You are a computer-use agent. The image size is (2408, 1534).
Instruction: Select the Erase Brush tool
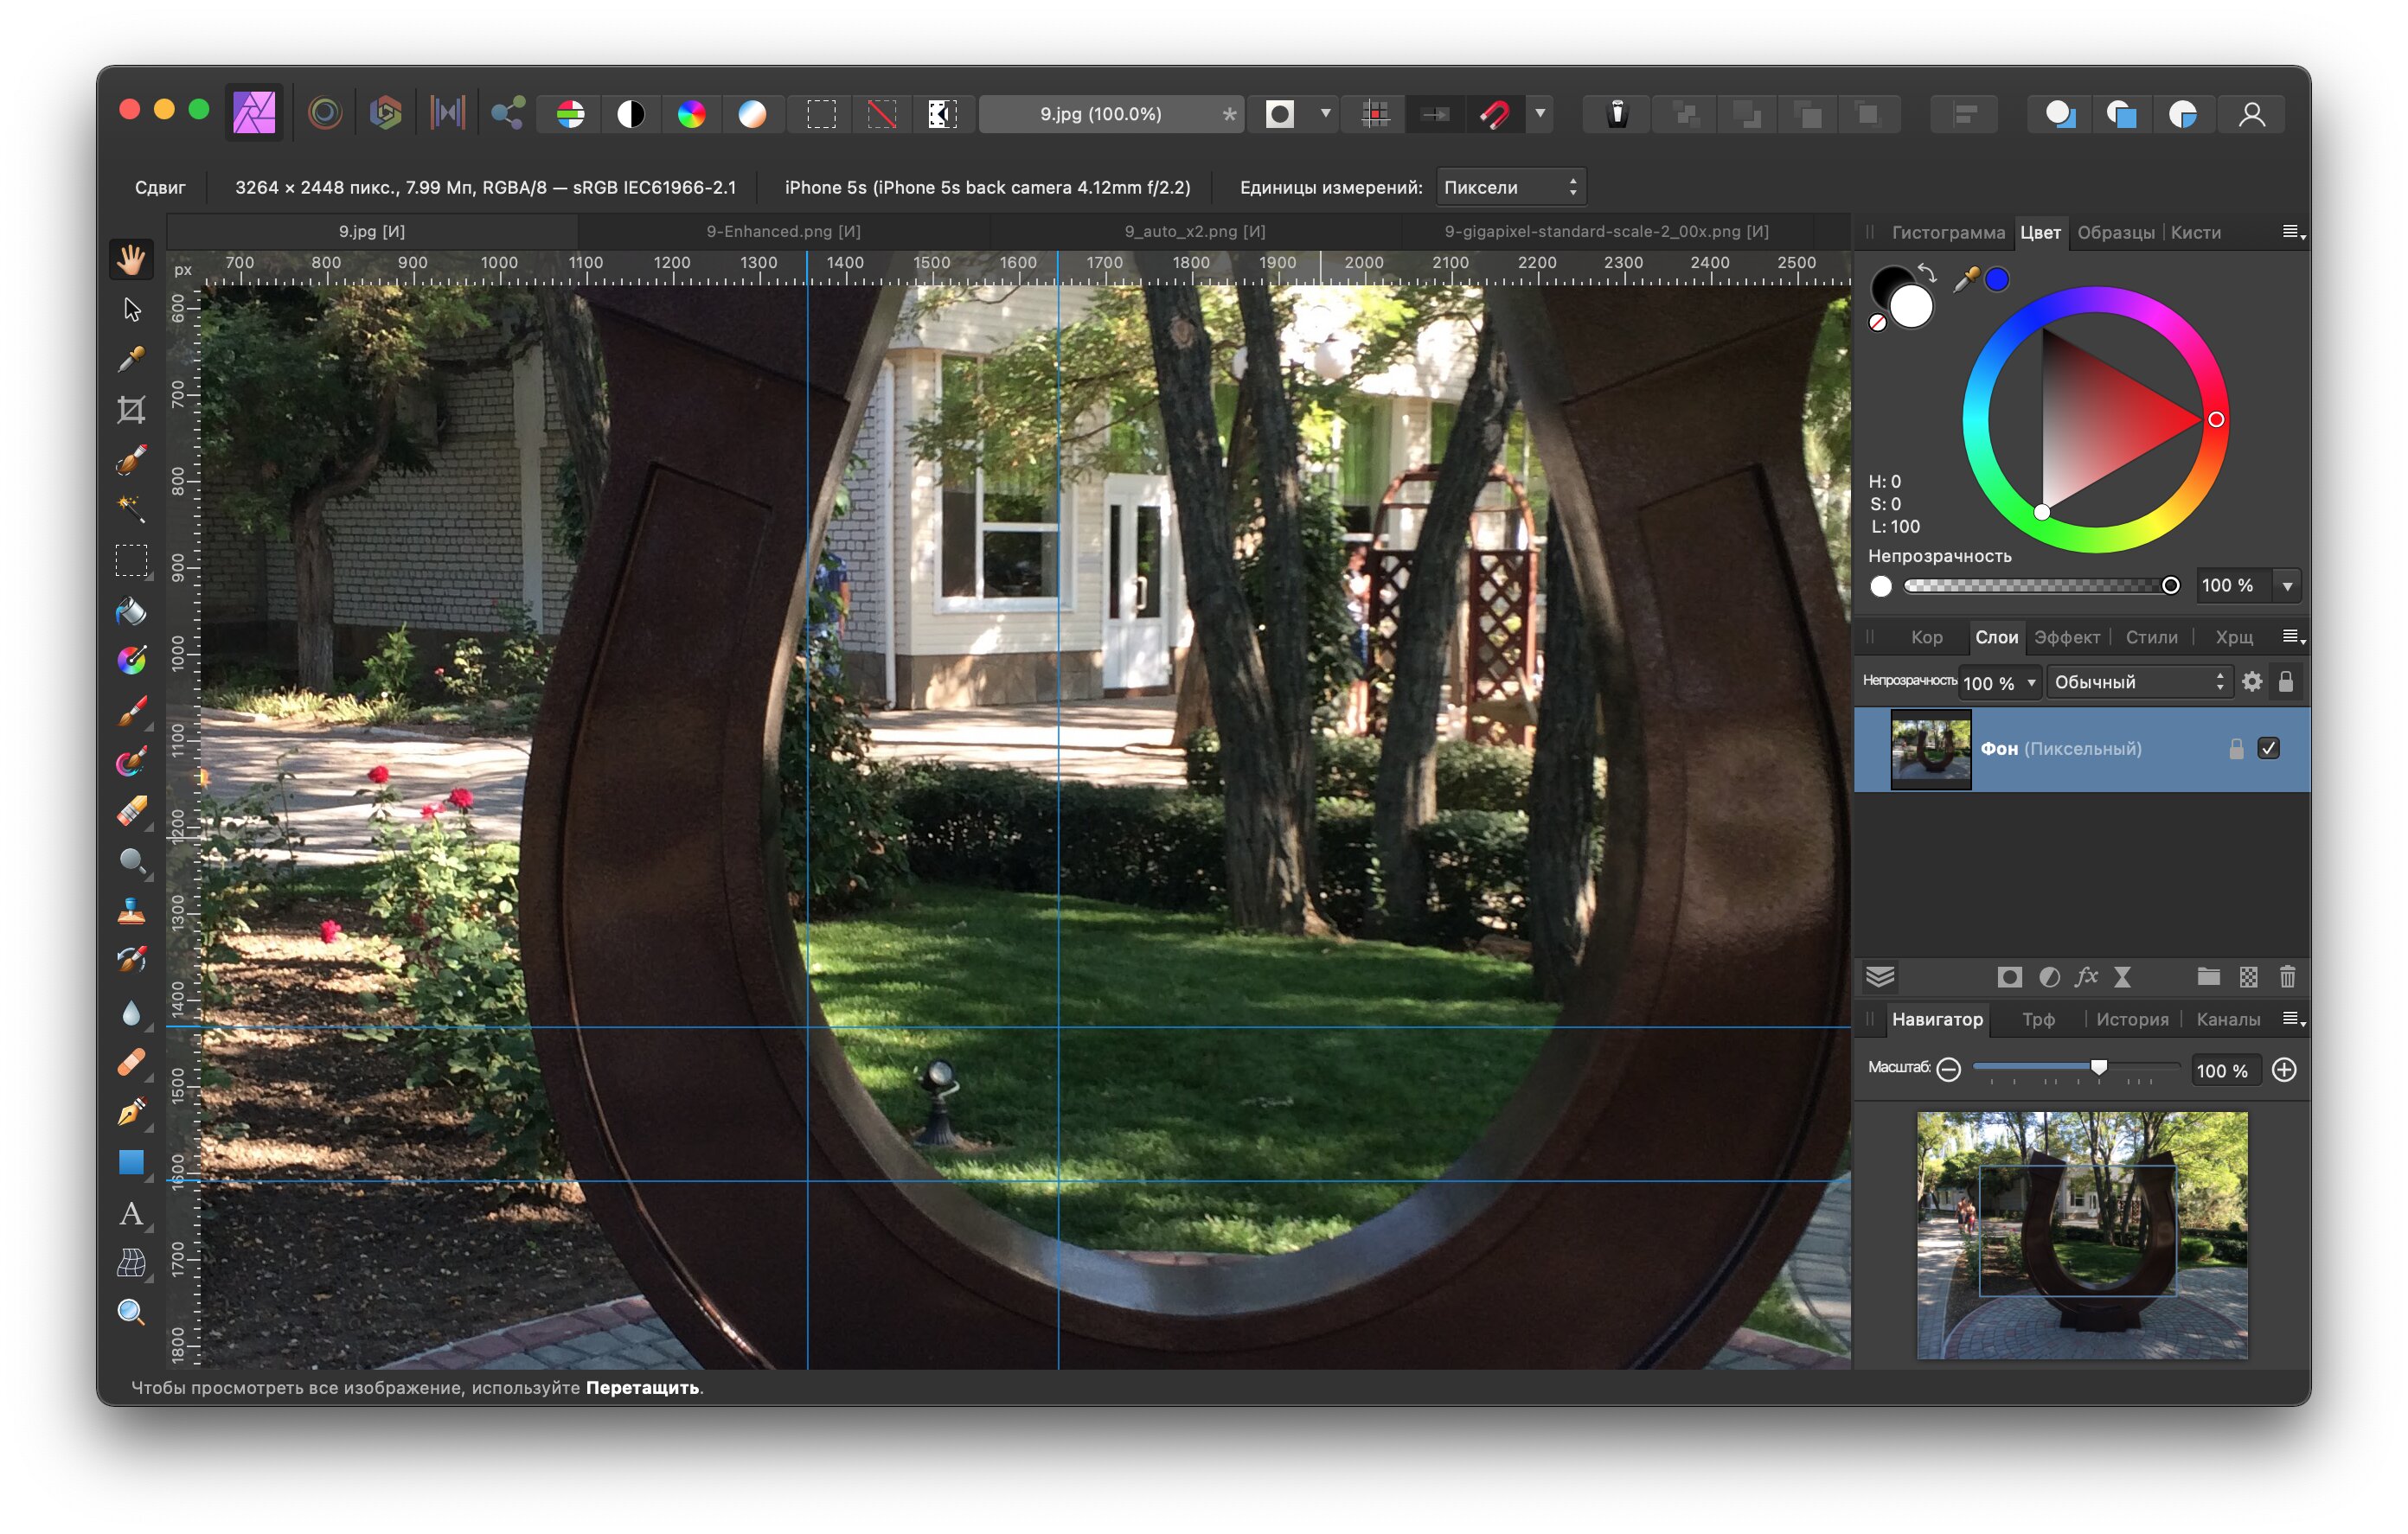click(131, 811)
